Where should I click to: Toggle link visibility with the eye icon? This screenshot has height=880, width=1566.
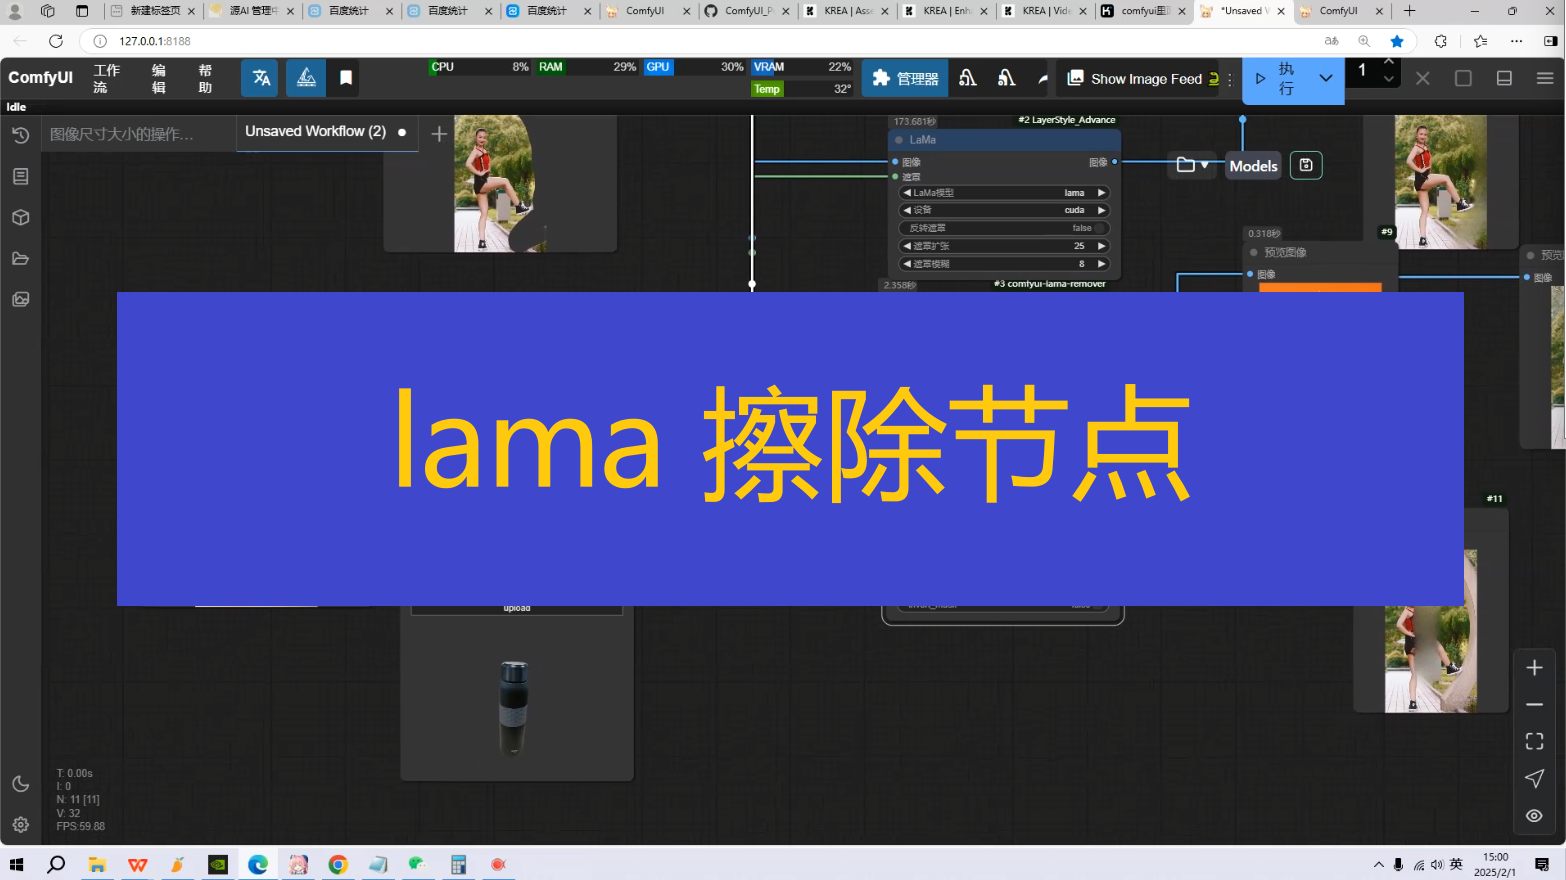point(1534,815)
